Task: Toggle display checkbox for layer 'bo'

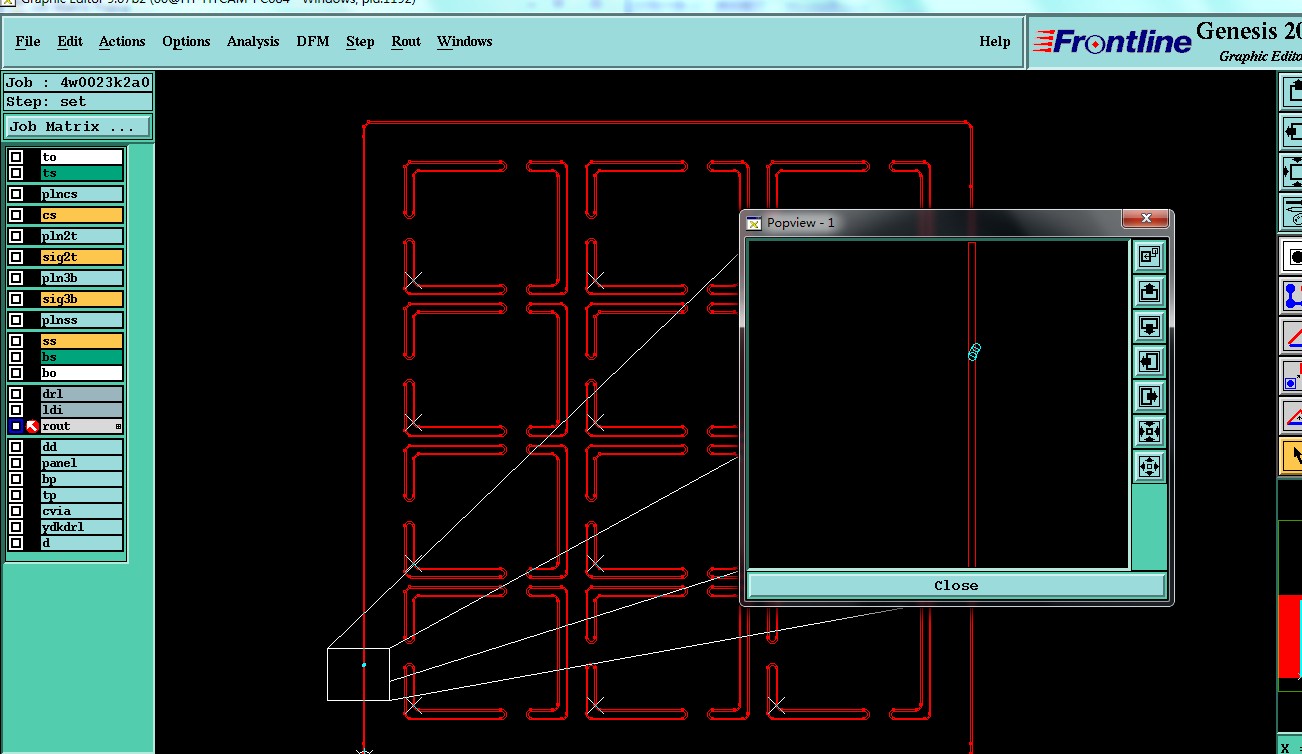Action: 16,373
